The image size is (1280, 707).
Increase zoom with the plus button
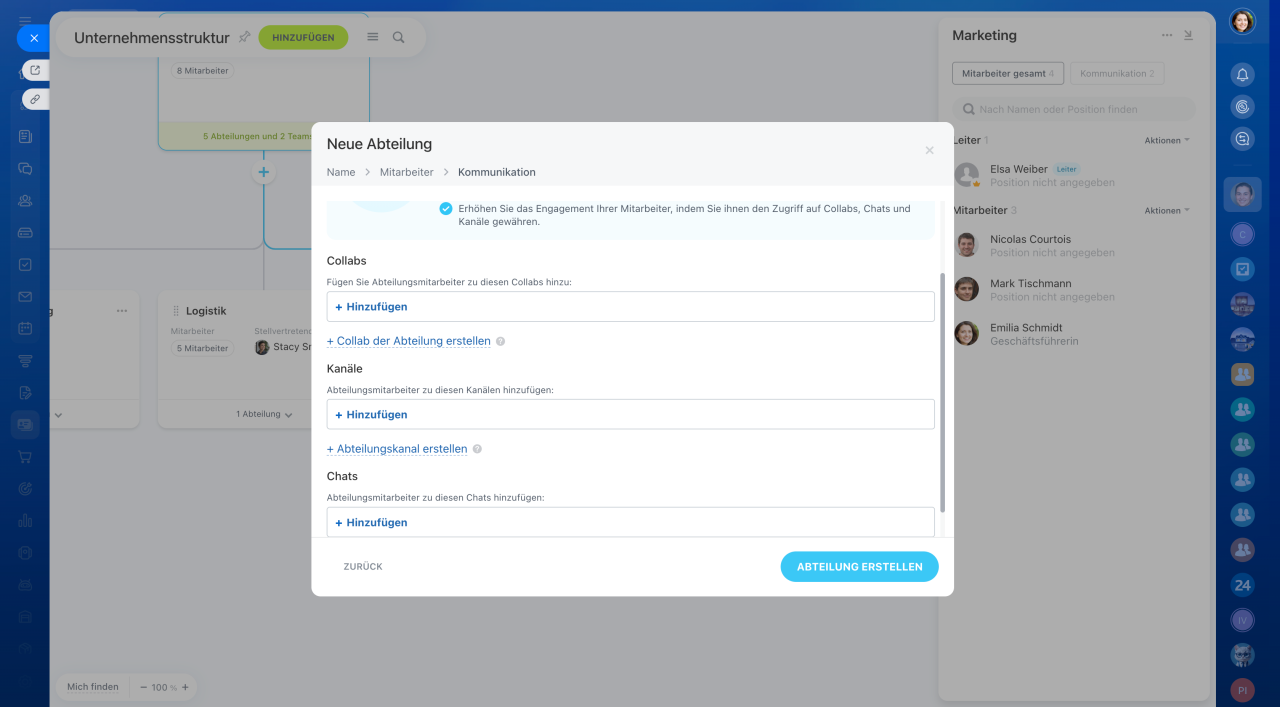tap(185, 687)
